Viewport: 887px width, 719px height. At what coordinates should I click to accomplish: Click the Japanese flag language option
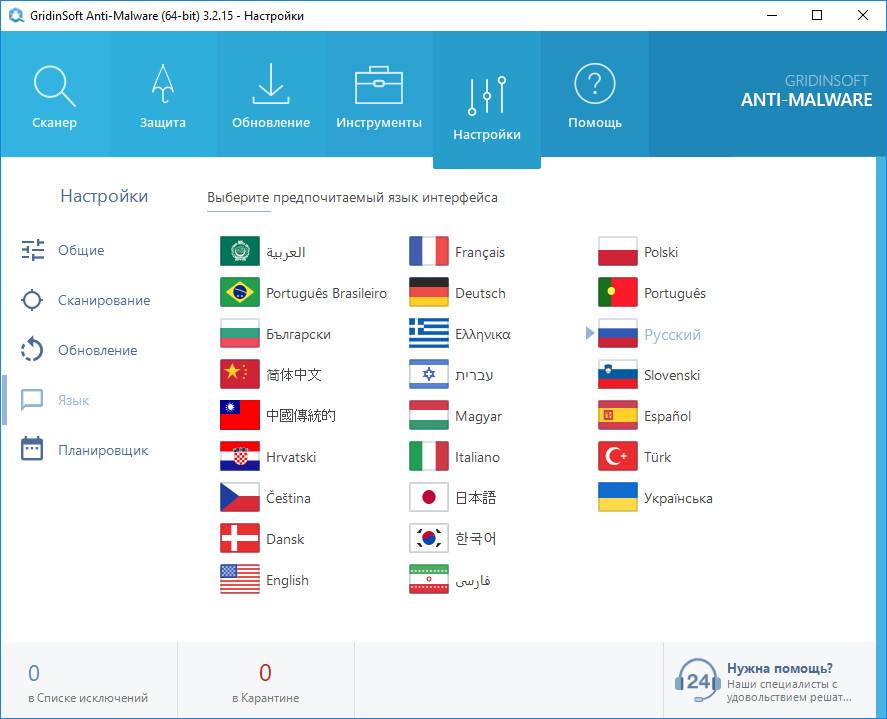[x=429, y=497]
